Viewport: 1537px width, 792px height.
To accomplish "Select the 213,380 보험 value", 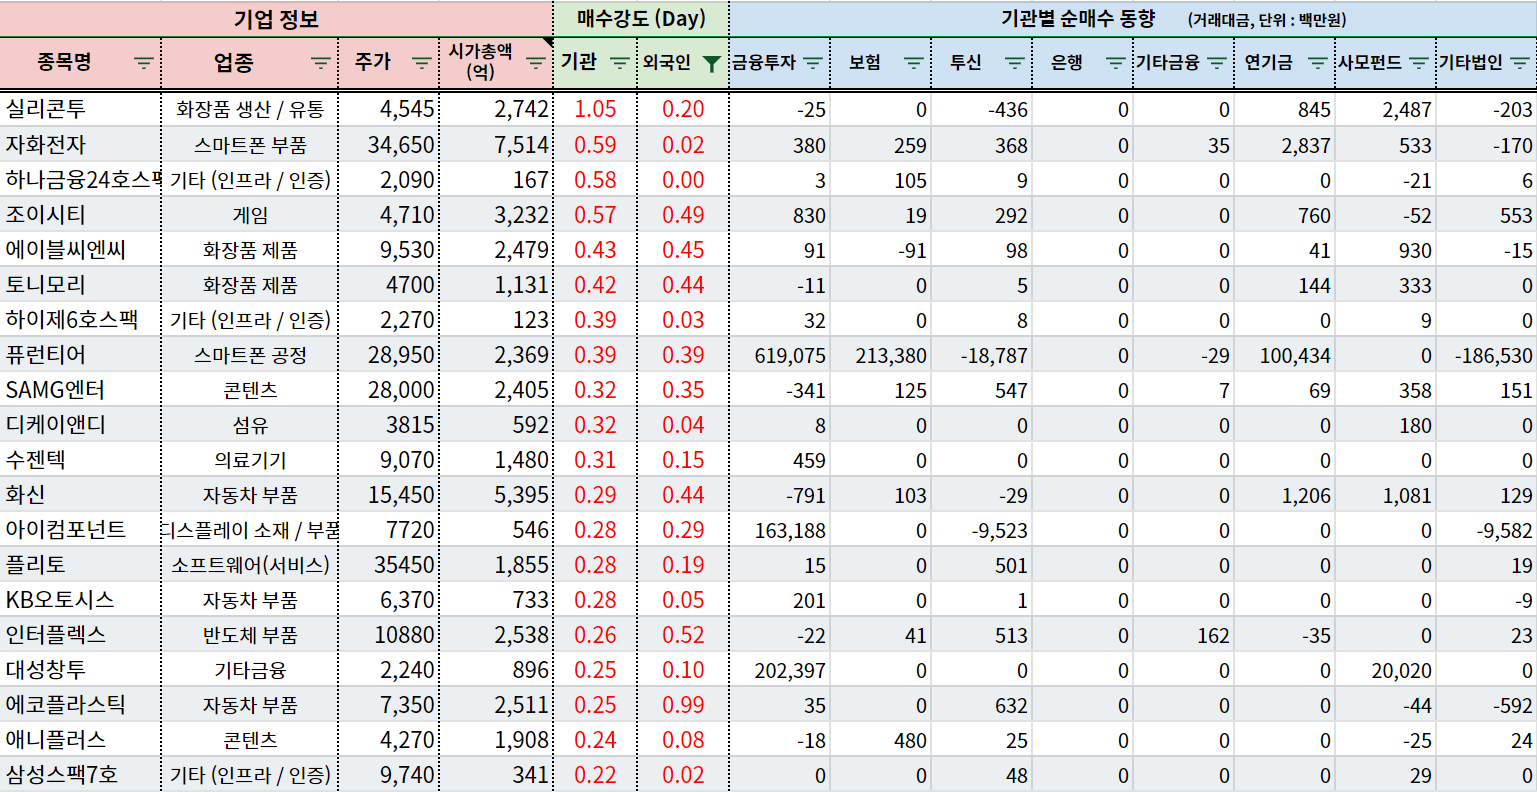I will [881, 354].
